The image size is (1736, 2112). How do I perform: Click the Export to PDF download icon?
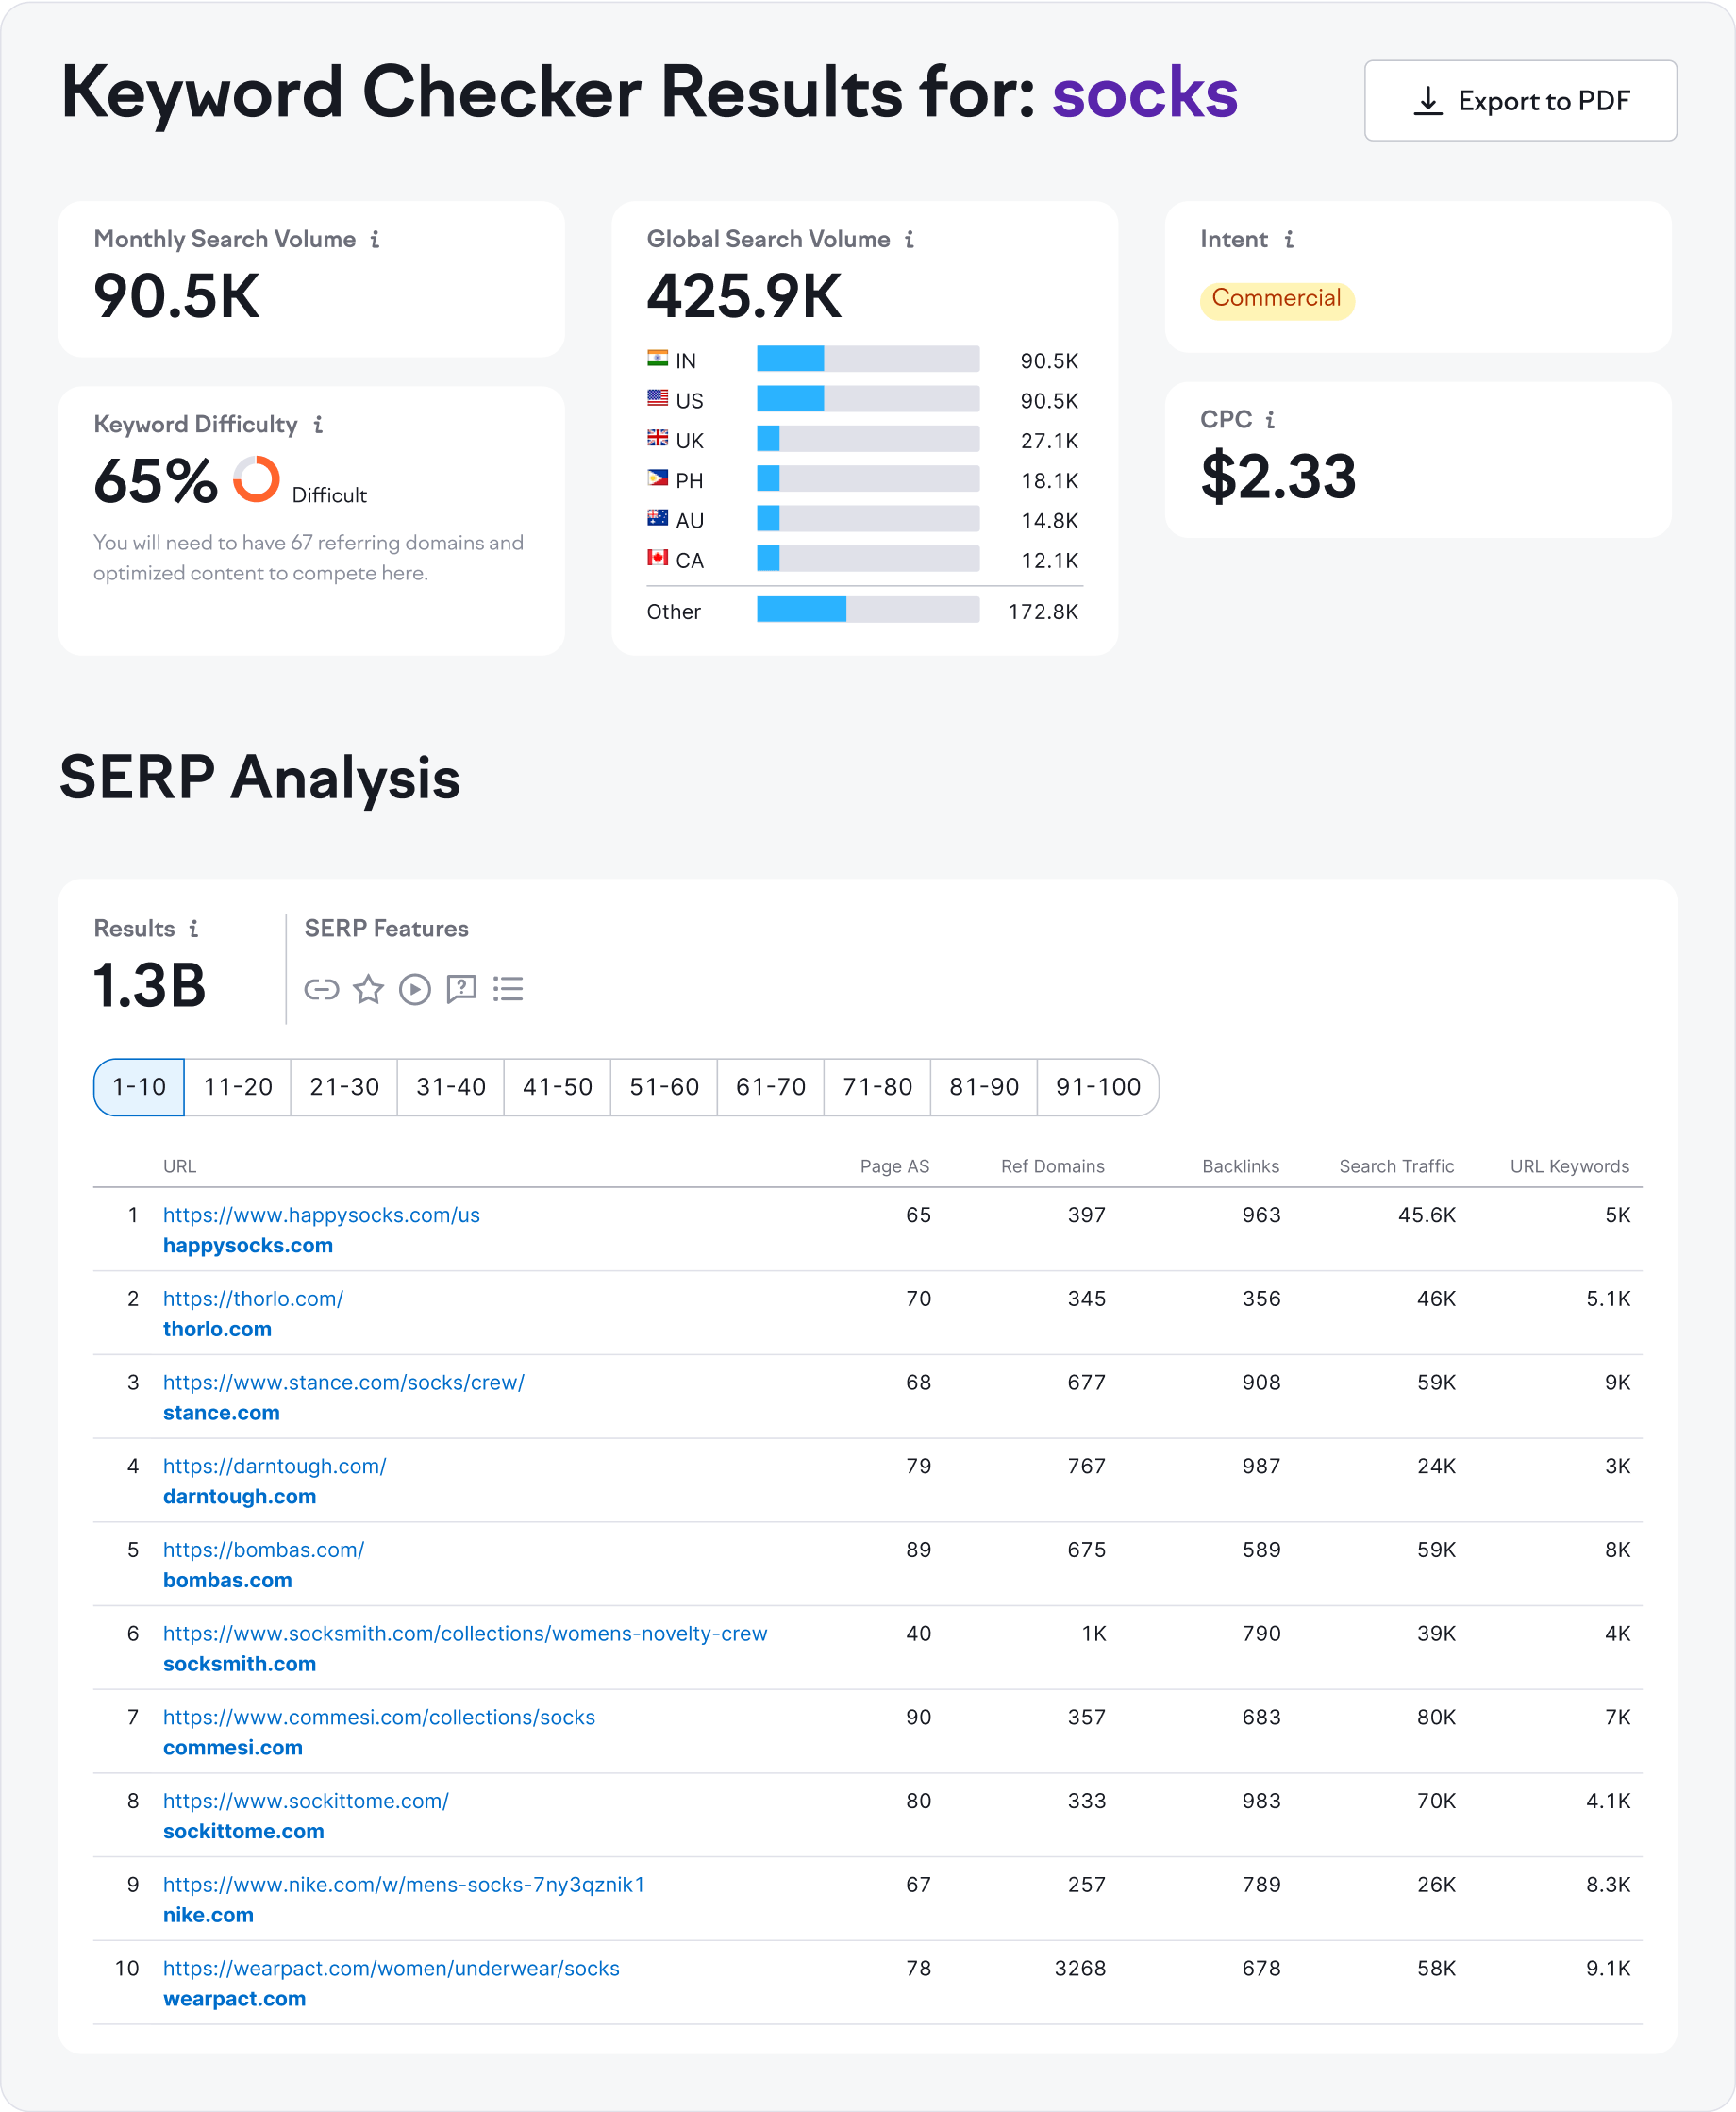pyautogui.click(x=1428, y=100)
